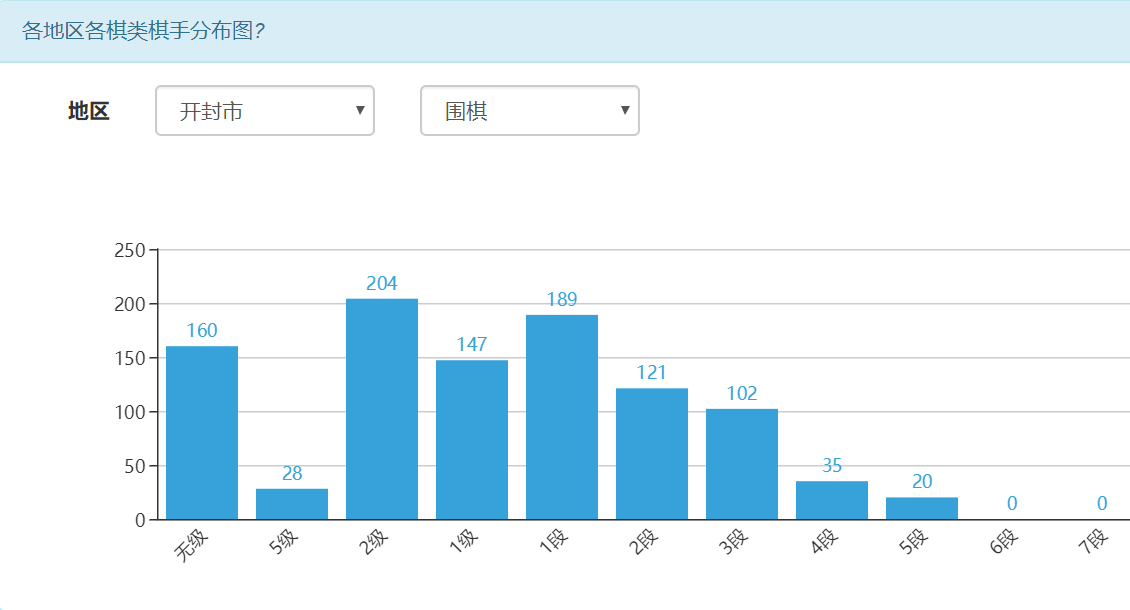
Task: Click the 各地区各棋类棋手分布图 panel heading
Action: (x=143, y=31)
